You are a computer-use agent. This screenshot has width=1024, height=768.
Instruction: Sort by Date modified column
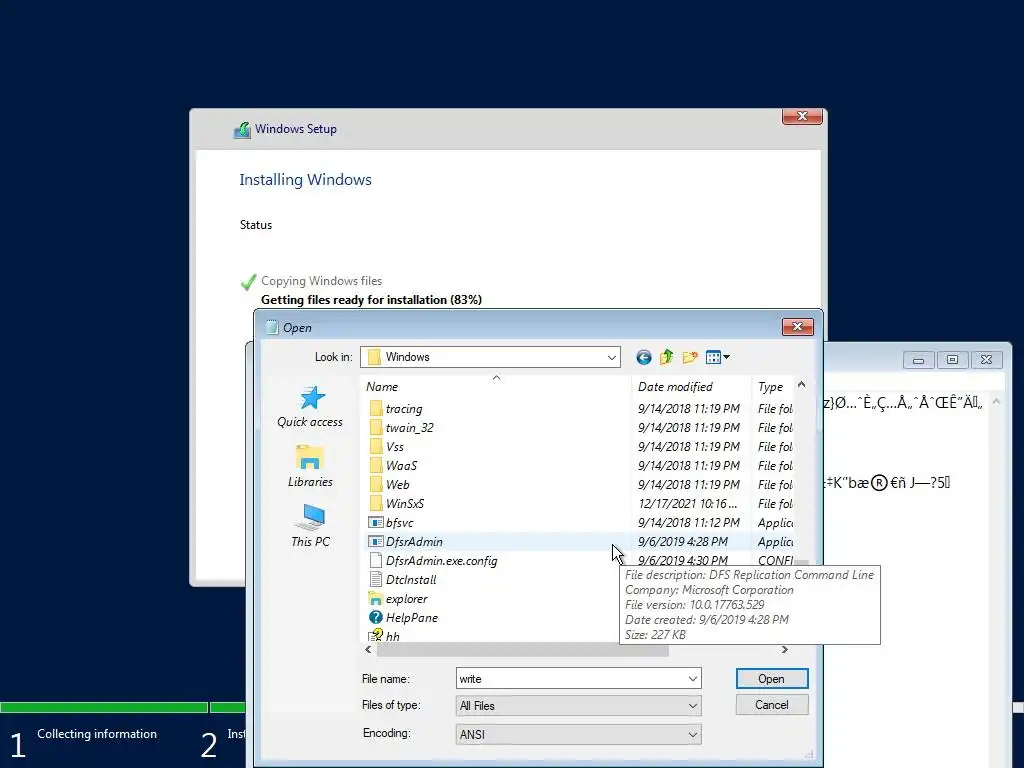691,387
